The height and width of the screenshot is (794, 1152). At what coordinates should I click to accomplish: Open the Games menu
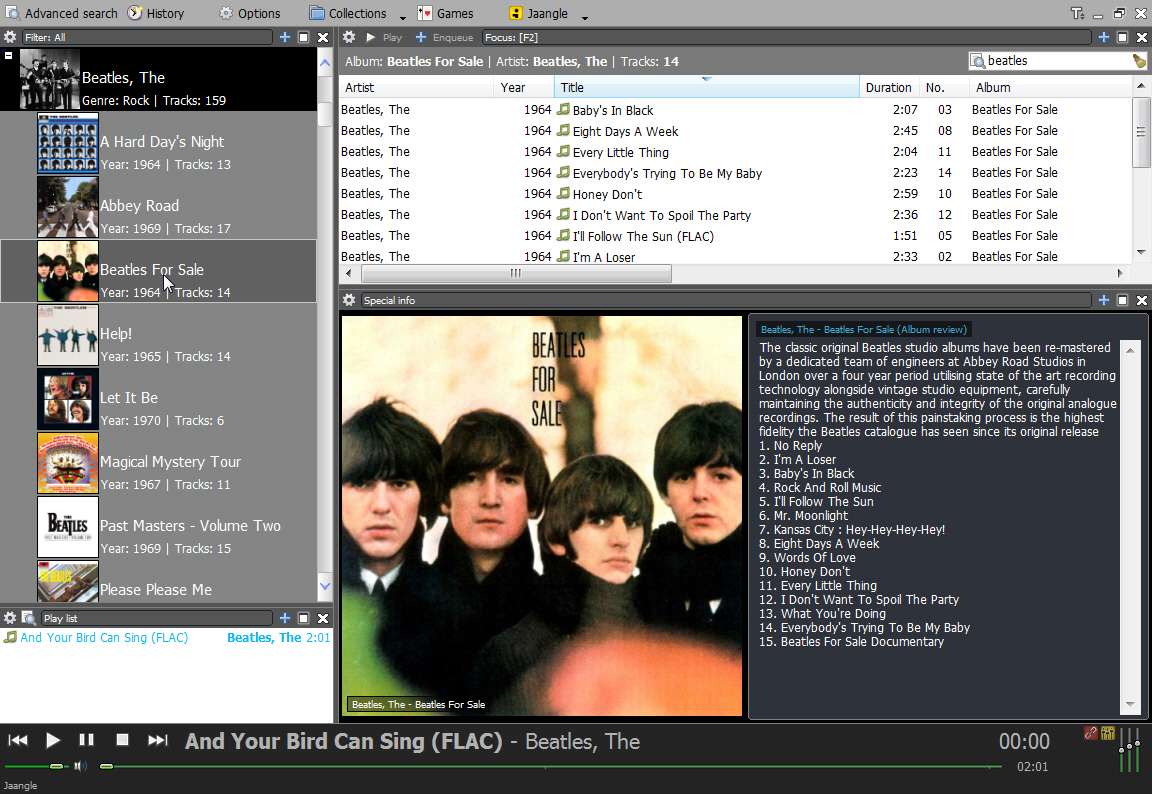[446, 13]
